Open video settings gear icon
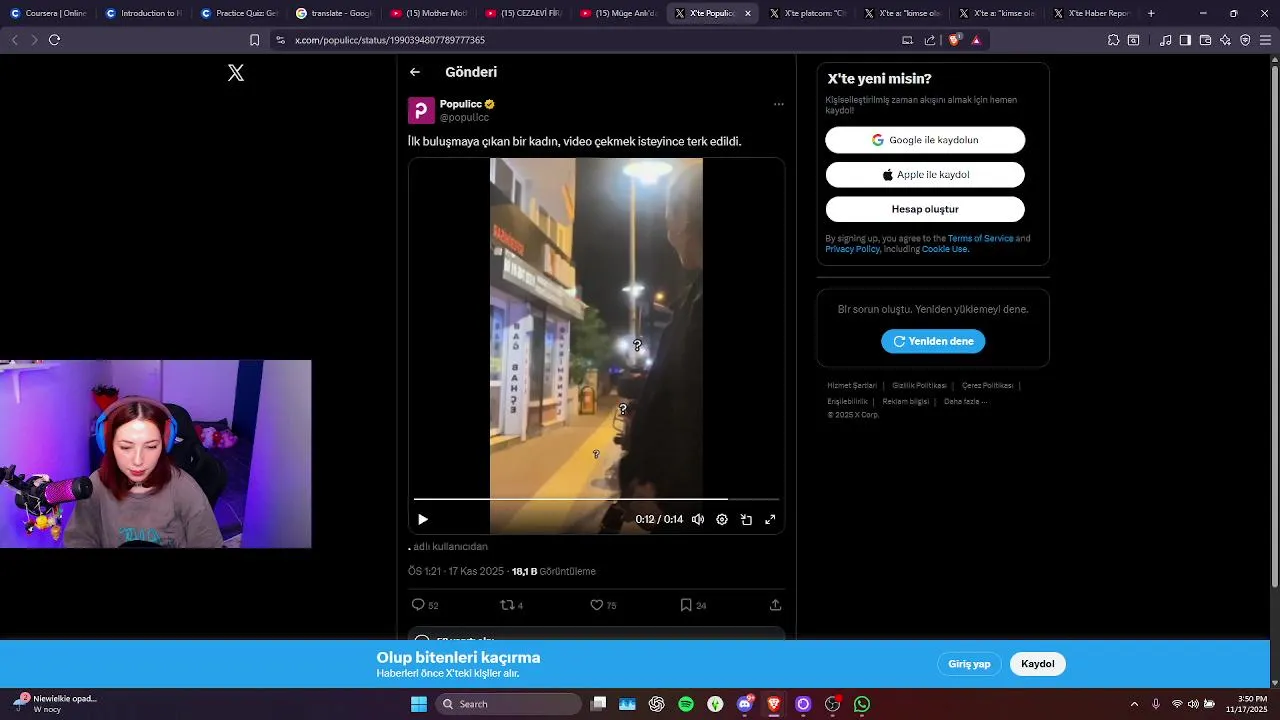Screen dimensions: 1280x720 pyautogui.click(x=722, y=519)
